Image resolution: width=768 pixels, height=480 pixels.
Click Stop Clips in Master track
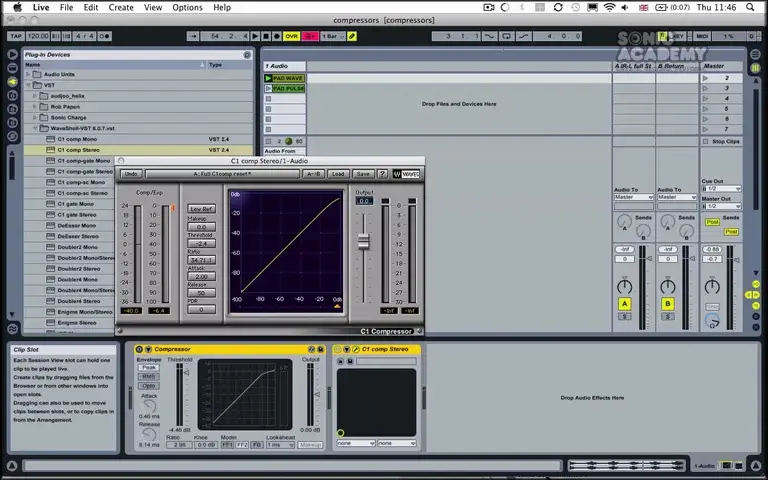coord(721,142)
